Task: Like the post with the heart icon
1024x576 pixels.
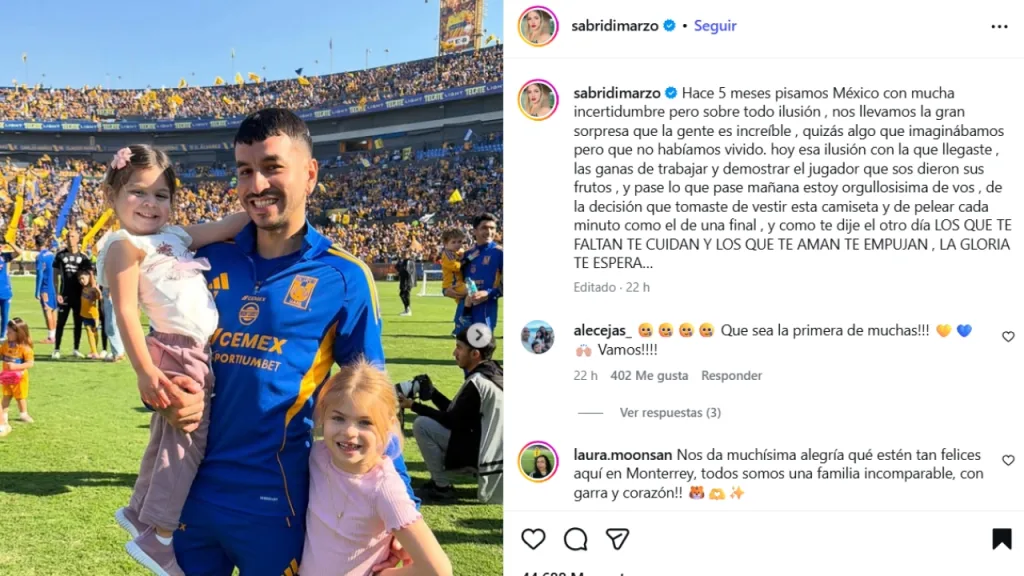Action: point(533,539)
